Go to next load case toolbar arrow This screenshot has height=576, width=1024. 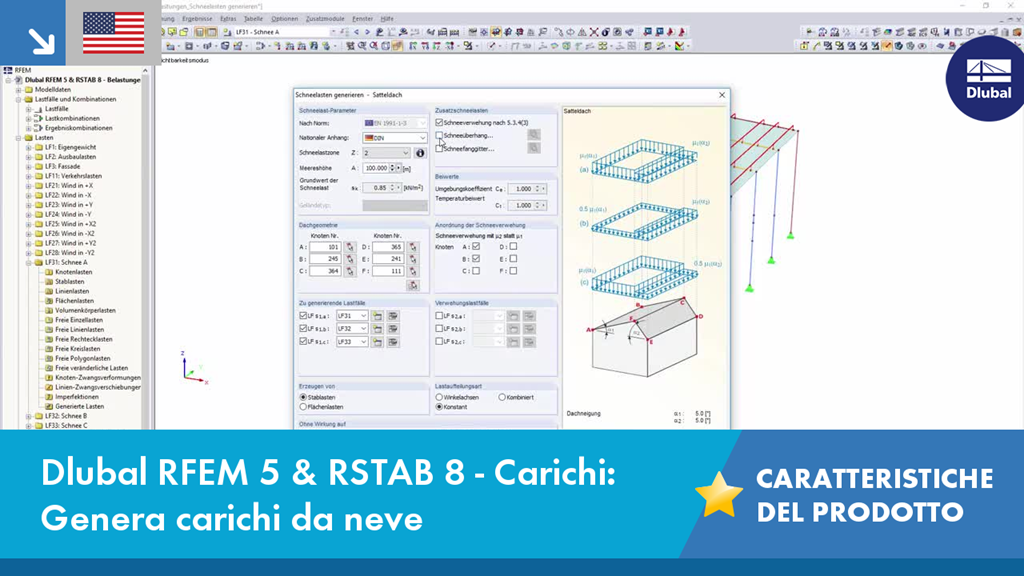tap(367, 32)
